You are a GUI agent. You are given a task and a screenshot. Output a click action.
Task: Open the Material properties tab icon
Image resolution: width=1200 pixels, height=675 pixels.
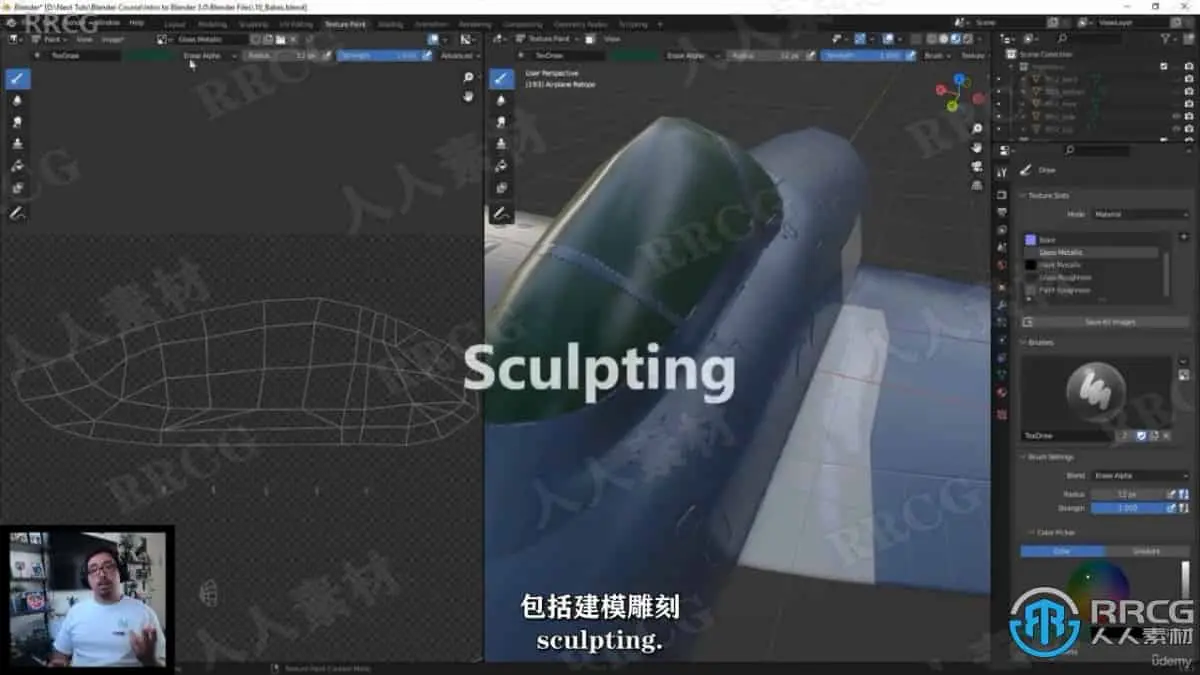[x=1002, y=392]
